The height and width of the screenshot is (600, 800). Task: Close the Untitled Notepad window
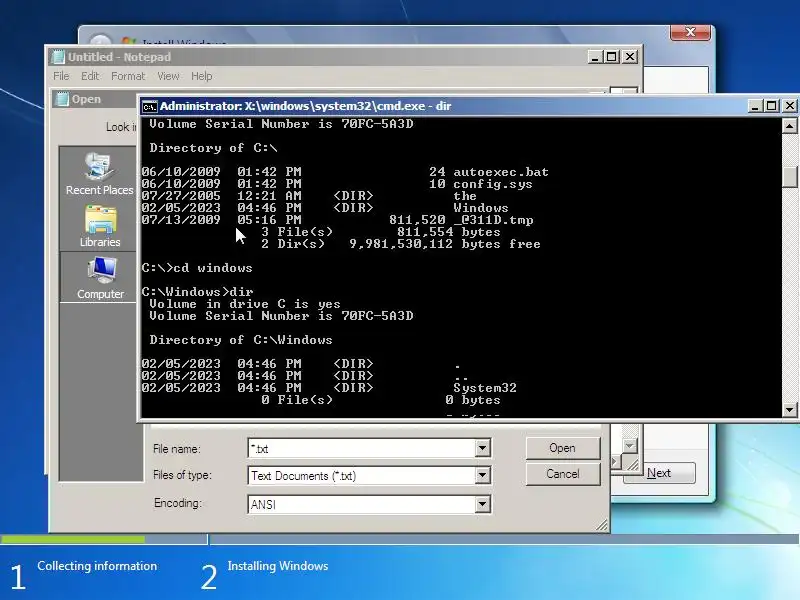click(x=631, y=57)
